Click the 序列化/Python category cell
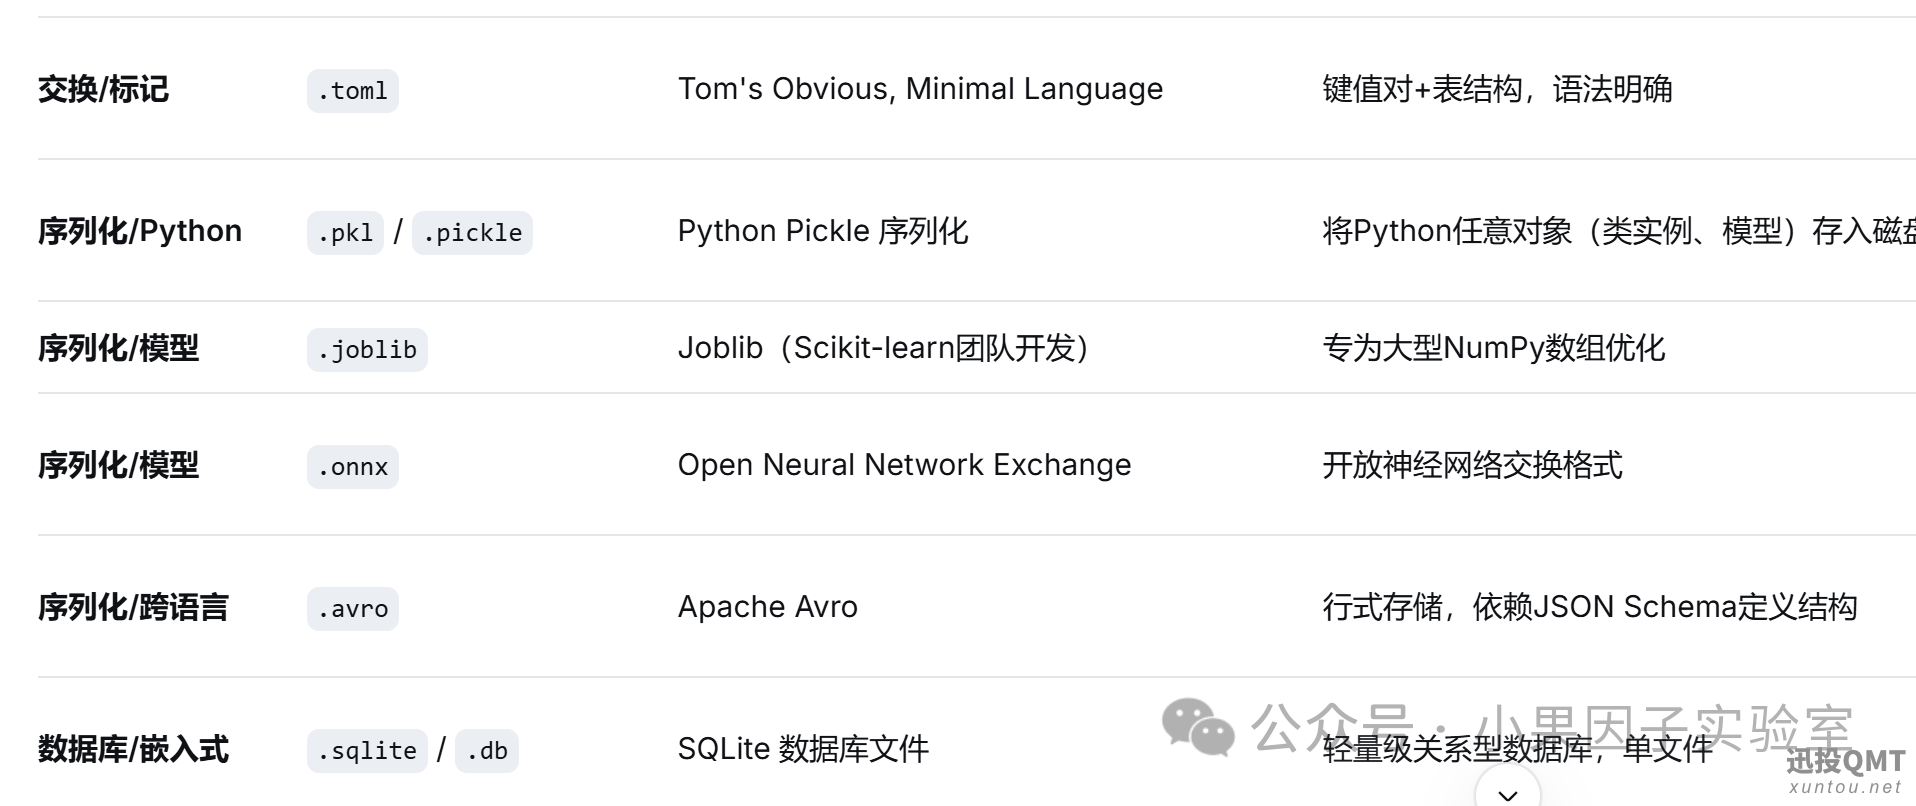1916x806 pixels. tap(140, 231)
